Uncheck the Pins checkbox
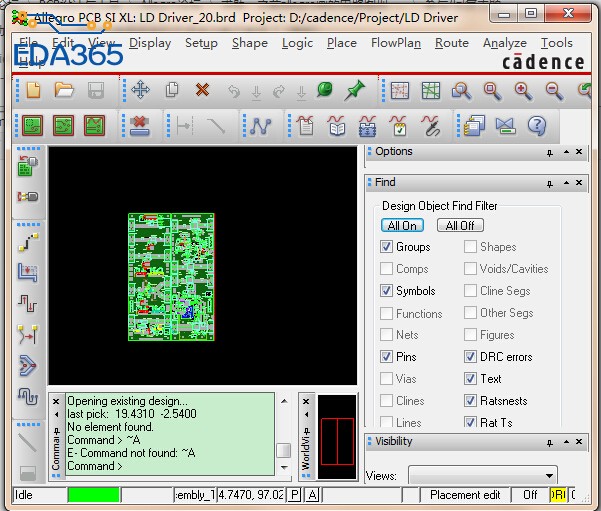This screenshot has height=511, width=601. 386,357
